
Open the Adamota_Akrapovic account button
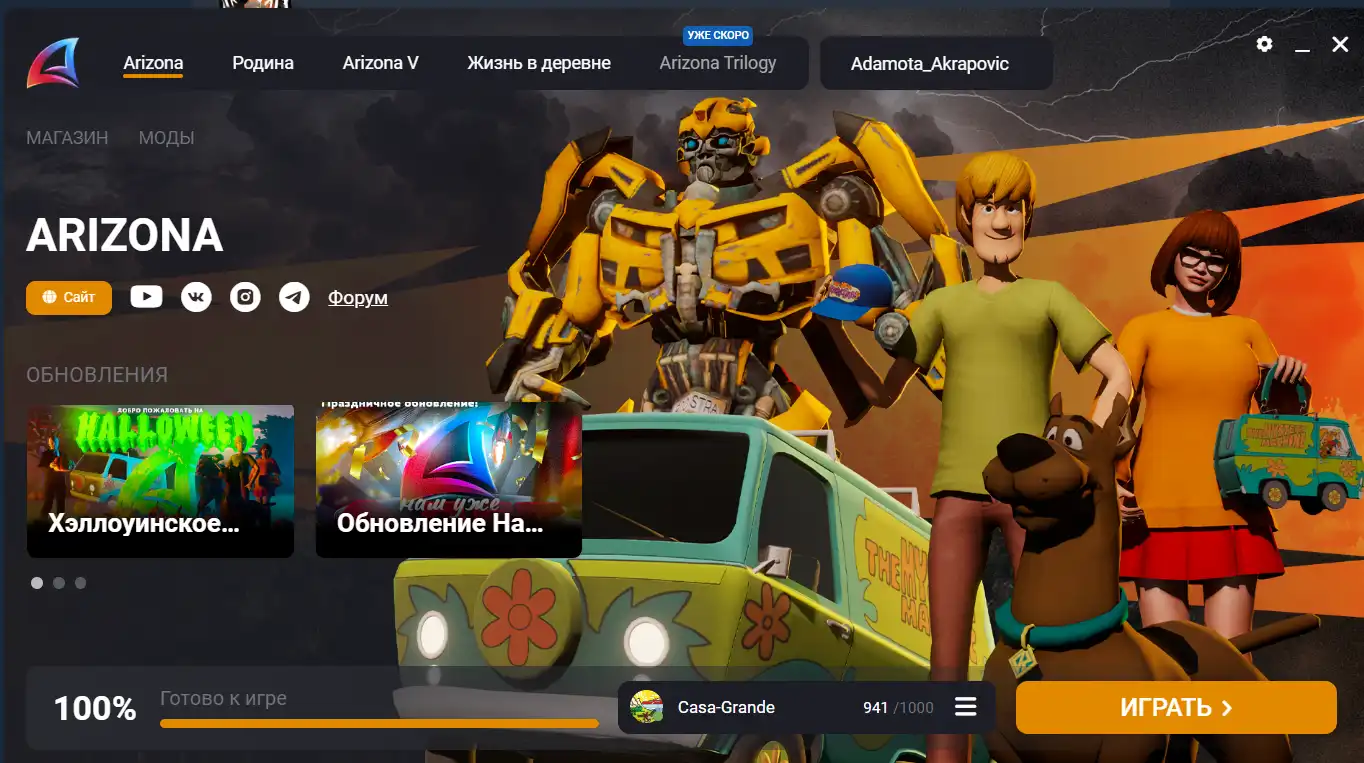pyautogui.click(x=936, y=64)
